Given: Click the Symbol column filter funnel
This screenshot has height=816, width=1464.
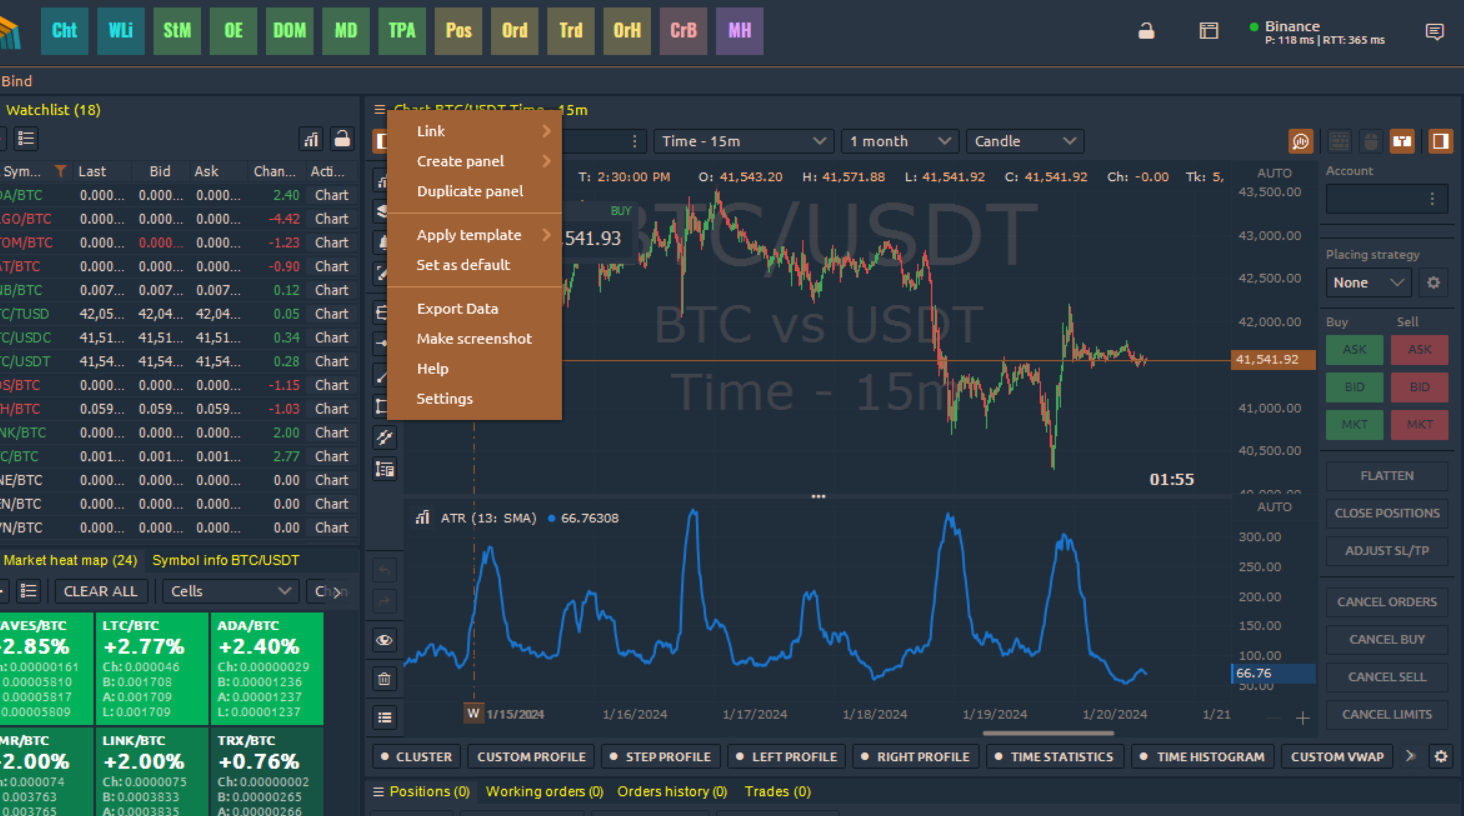Looking at the screenshot, I should tap(60, 171).
